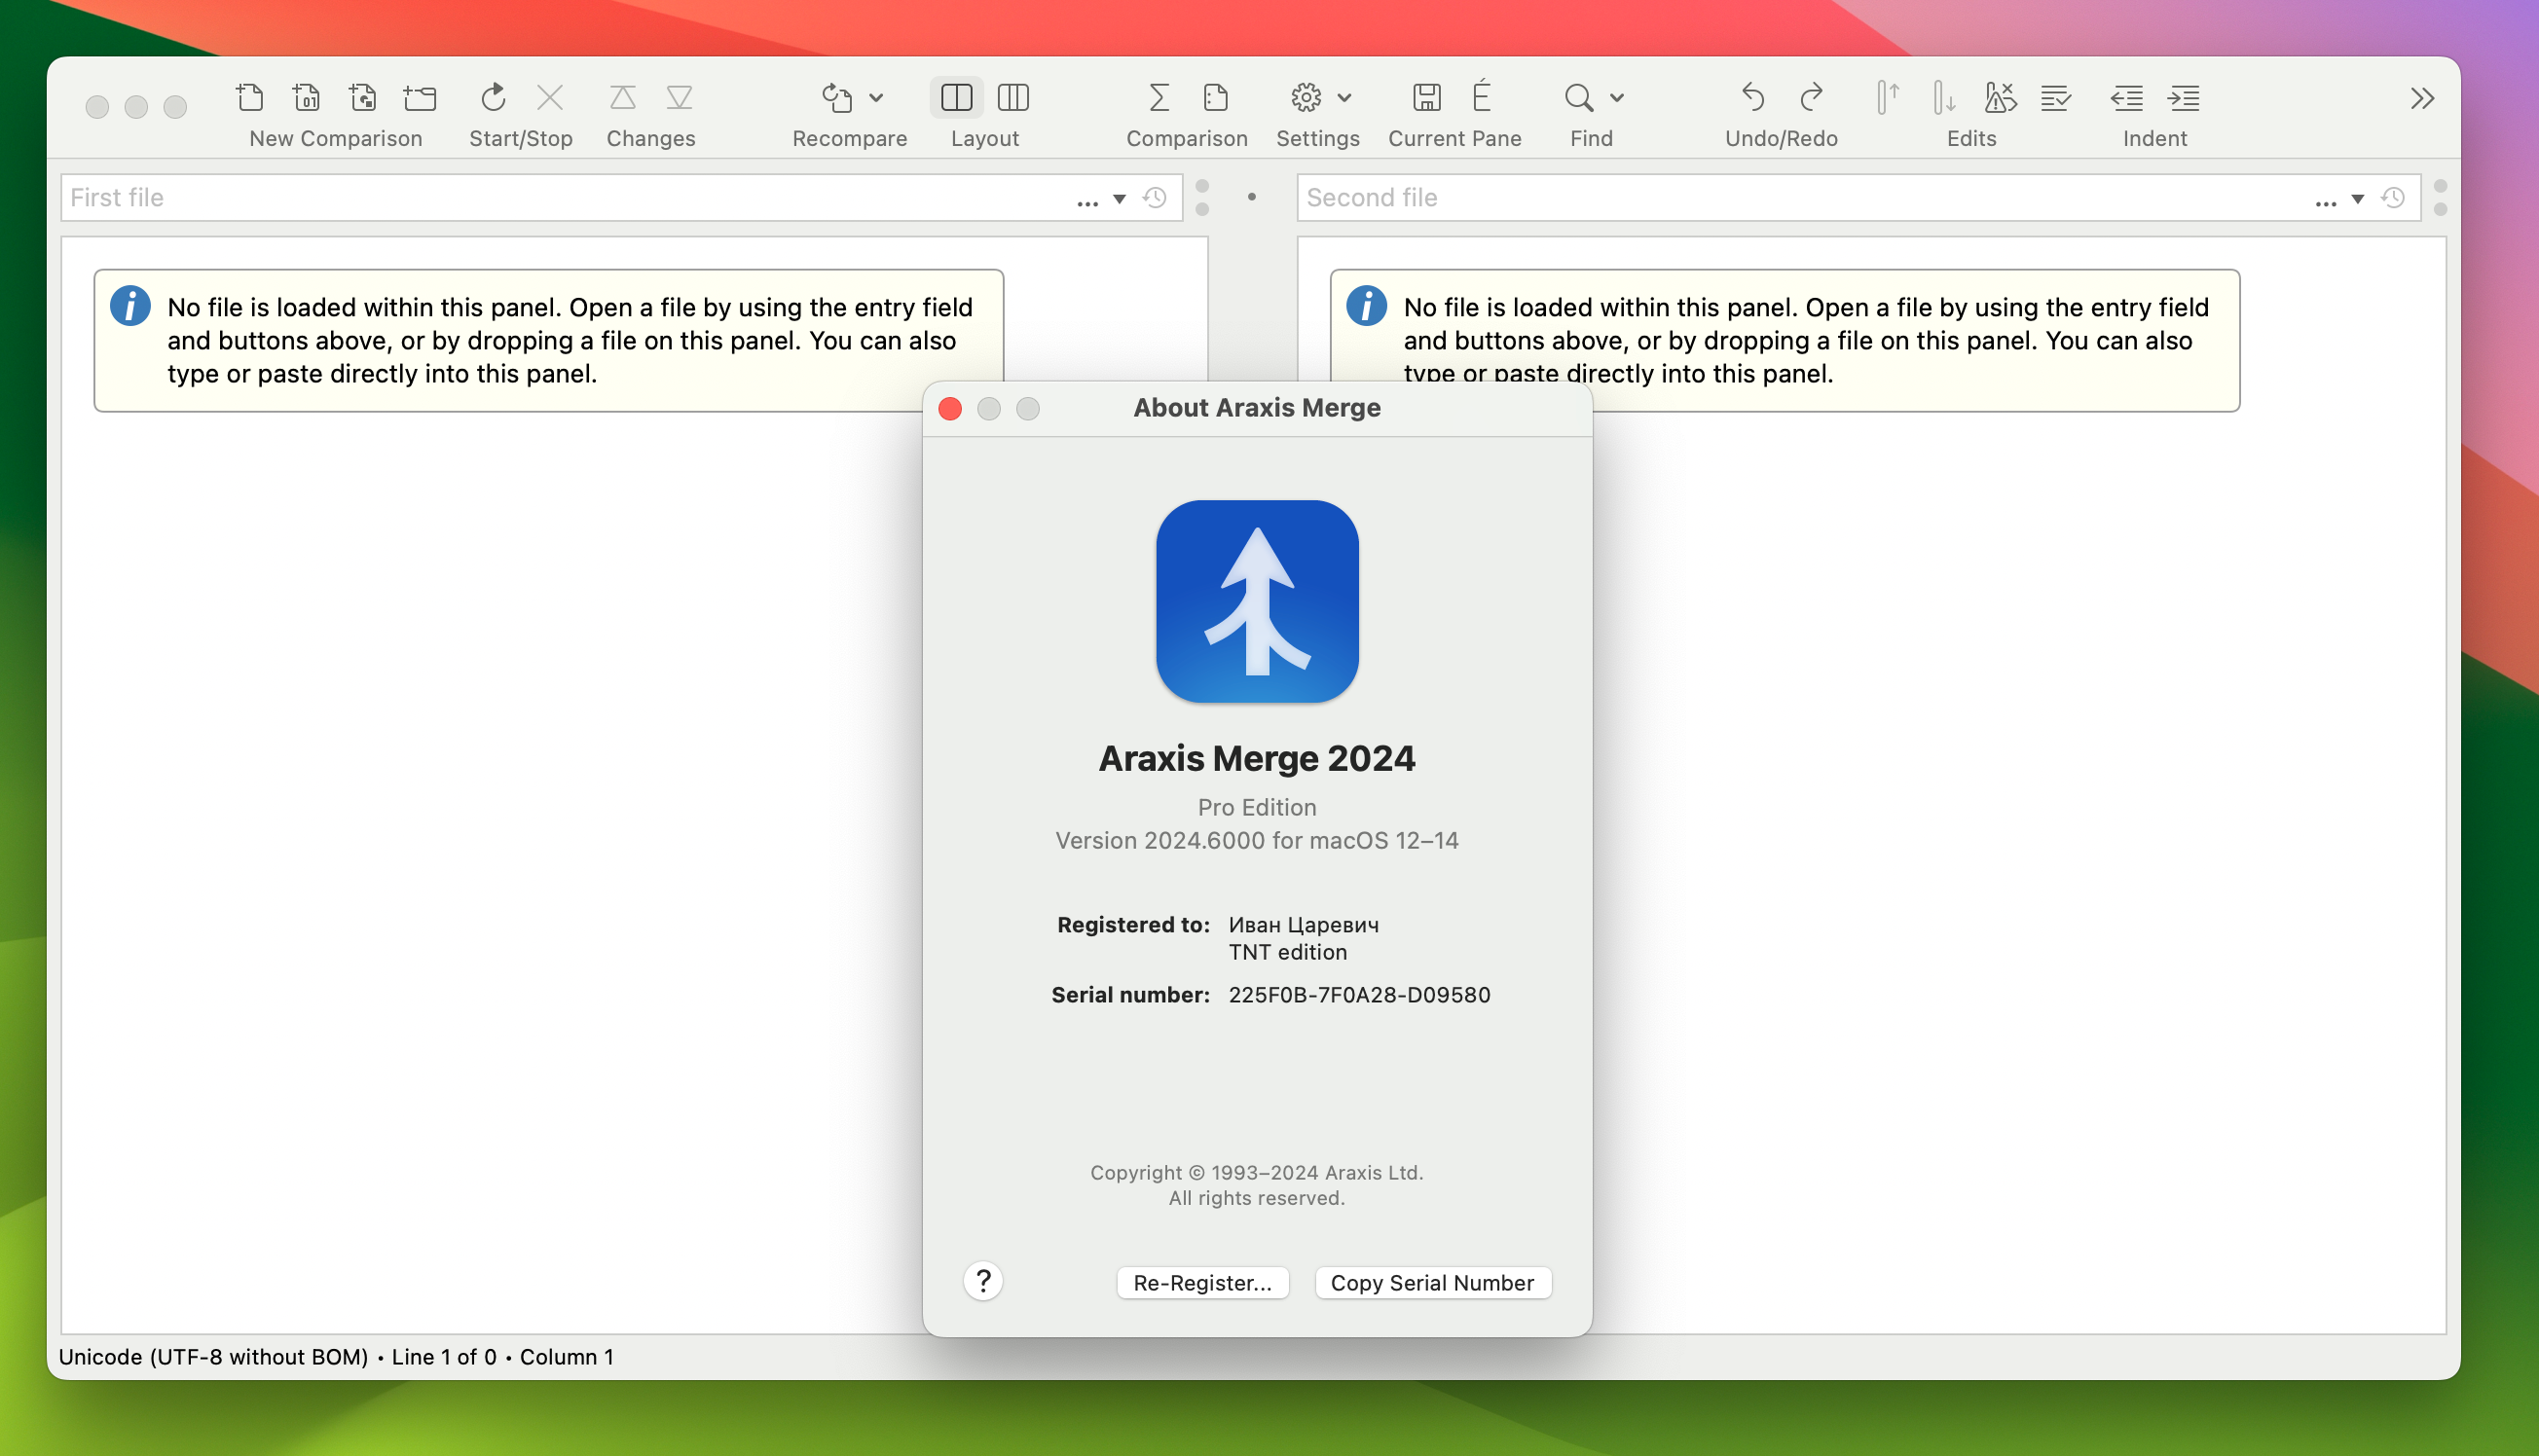Screen dimensions: 2539x1456
Task: Expand the First file dropdown arrow
Action: pyautogui.click(x=1120, y=196)
